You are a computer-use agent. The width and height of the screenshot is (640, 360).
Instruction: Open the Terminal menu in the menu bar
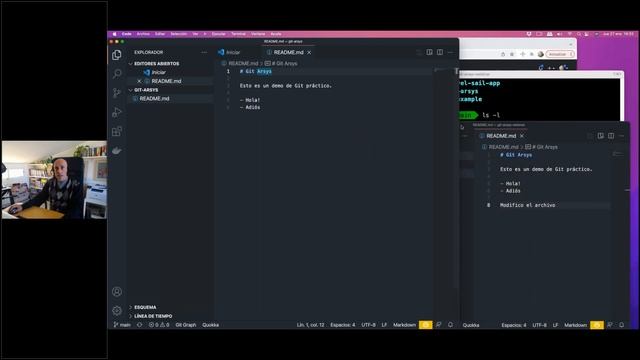tap(238, 34)
